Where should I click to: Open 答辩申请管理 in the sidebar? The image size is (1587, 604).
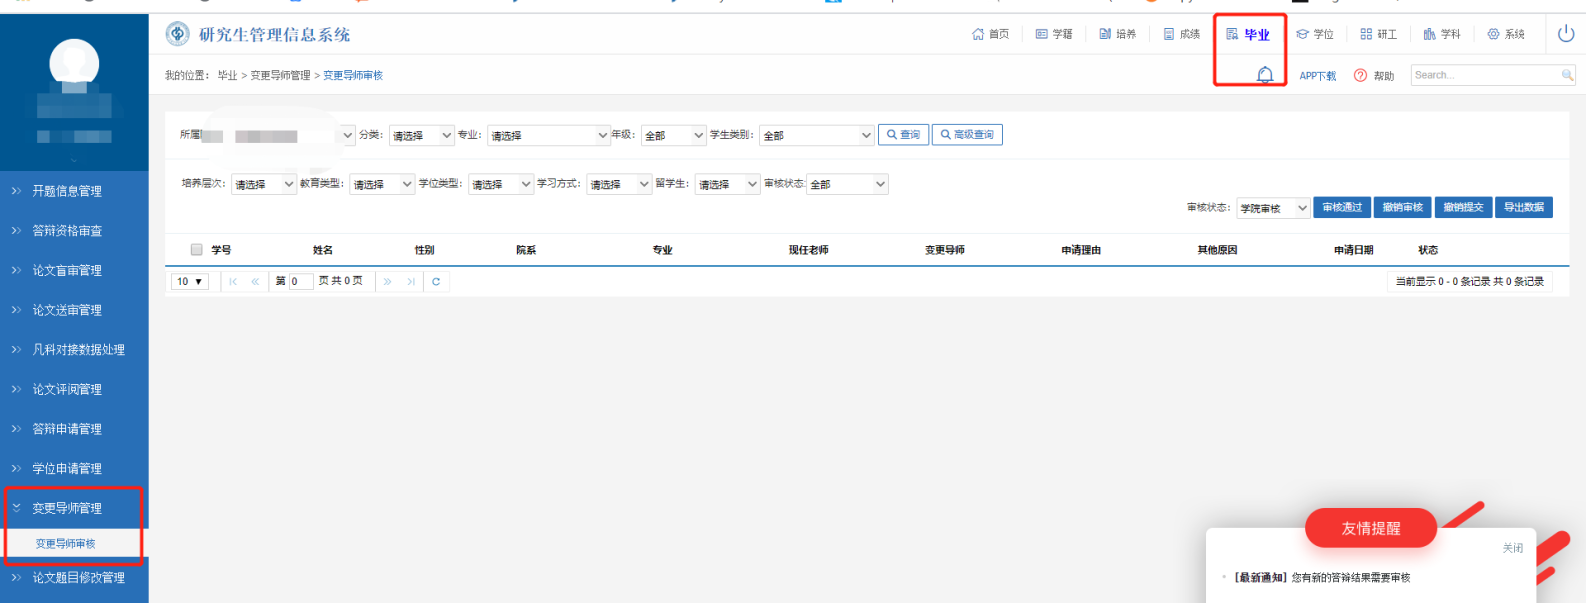pyautogui.click(x=67, y=429)
